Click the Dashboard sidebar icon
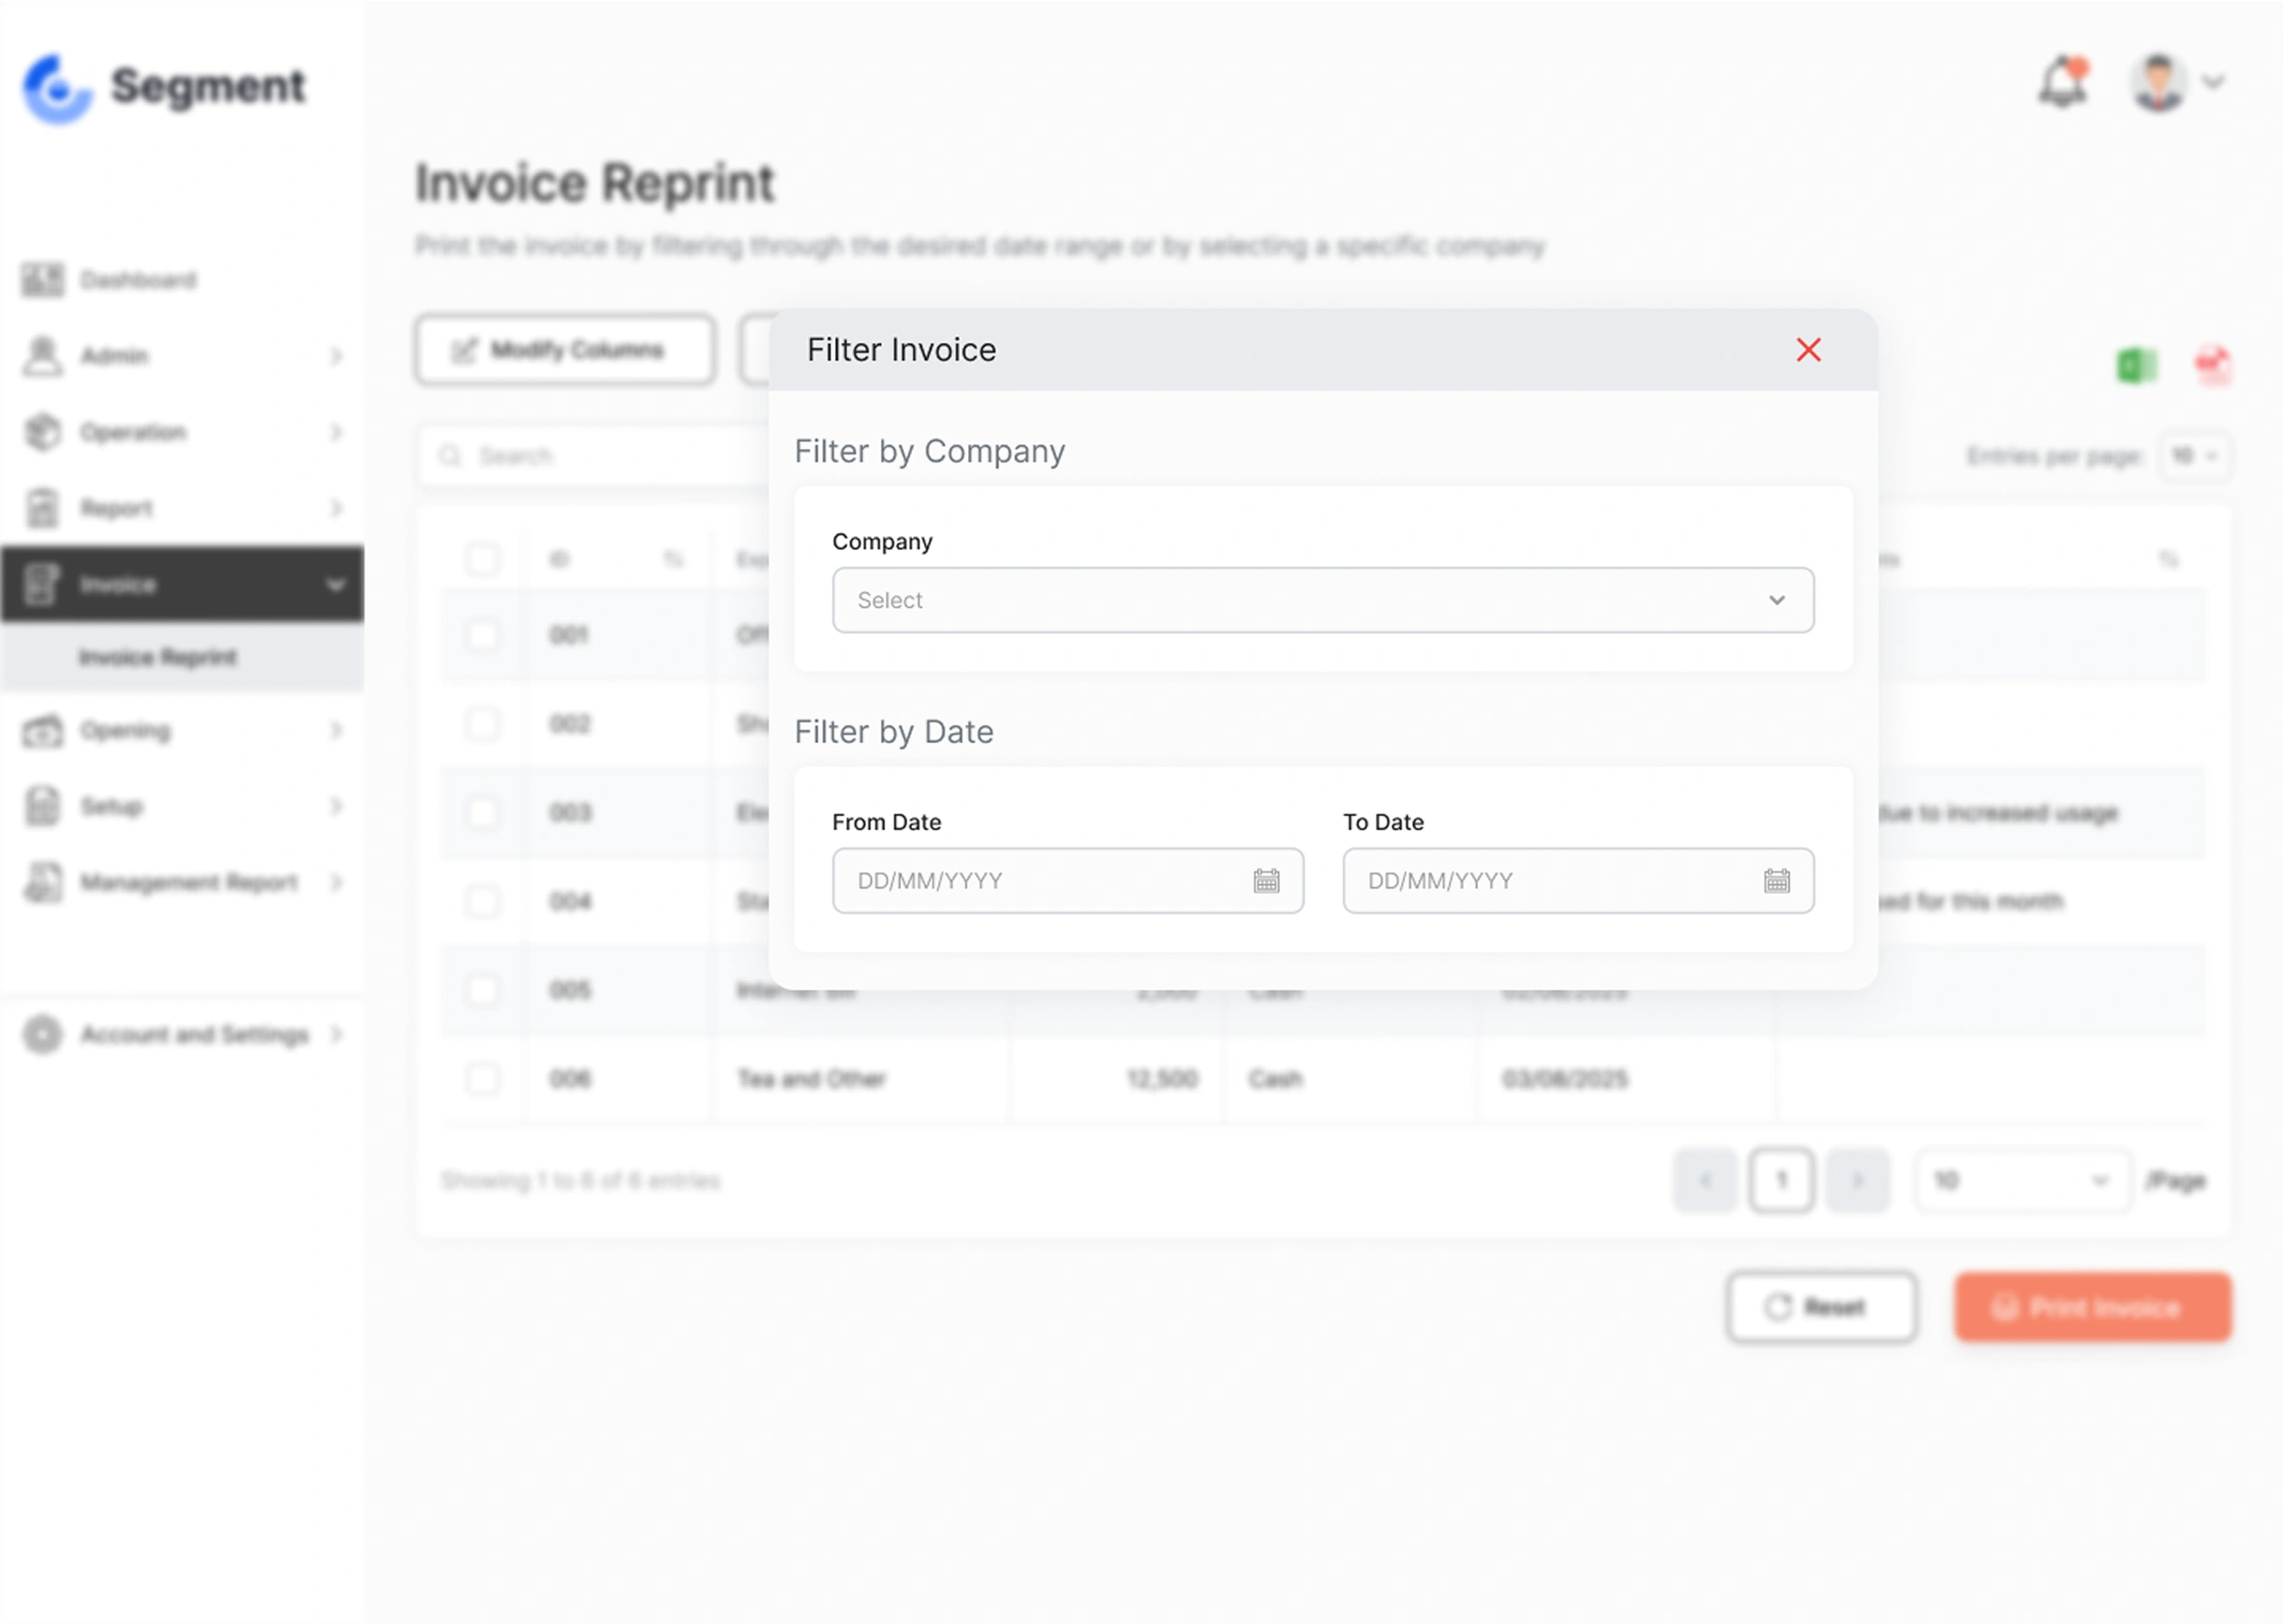 pyautogui.click(x=43, y=280)
